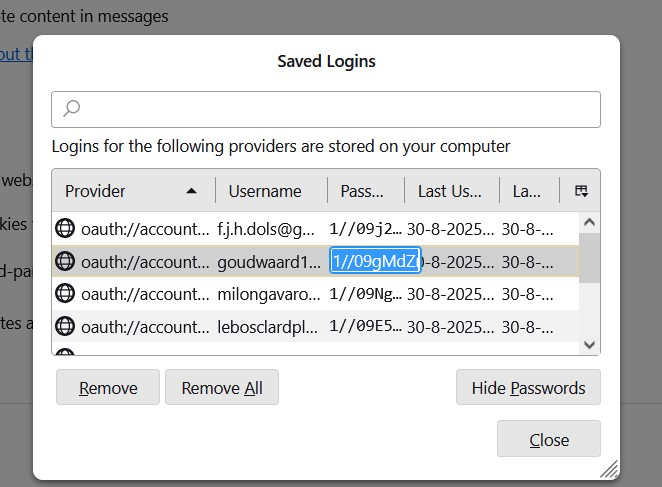This screenshot has width=662, height=487.
Task: Click globe icon beside f.j.h.dols login
Action: coord(65,229)
